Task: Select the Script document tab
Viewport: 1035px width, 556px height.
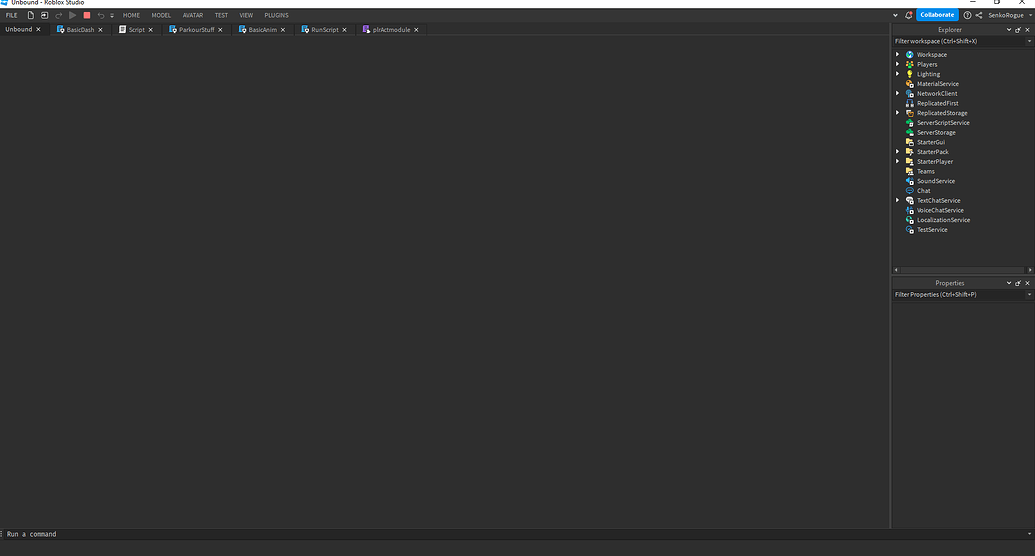Action: [137, 30]
